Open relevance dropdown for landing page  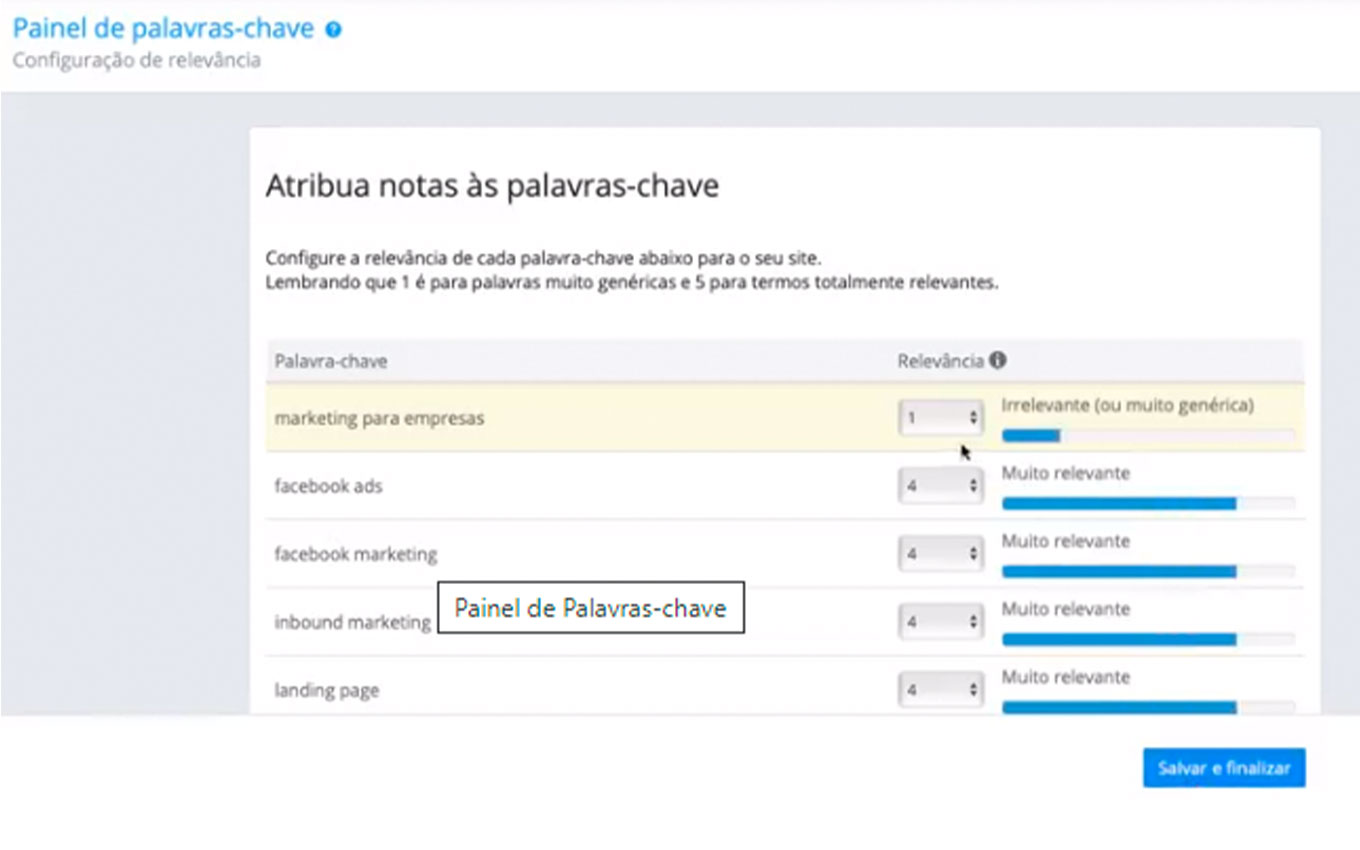[x=941, y=690]
